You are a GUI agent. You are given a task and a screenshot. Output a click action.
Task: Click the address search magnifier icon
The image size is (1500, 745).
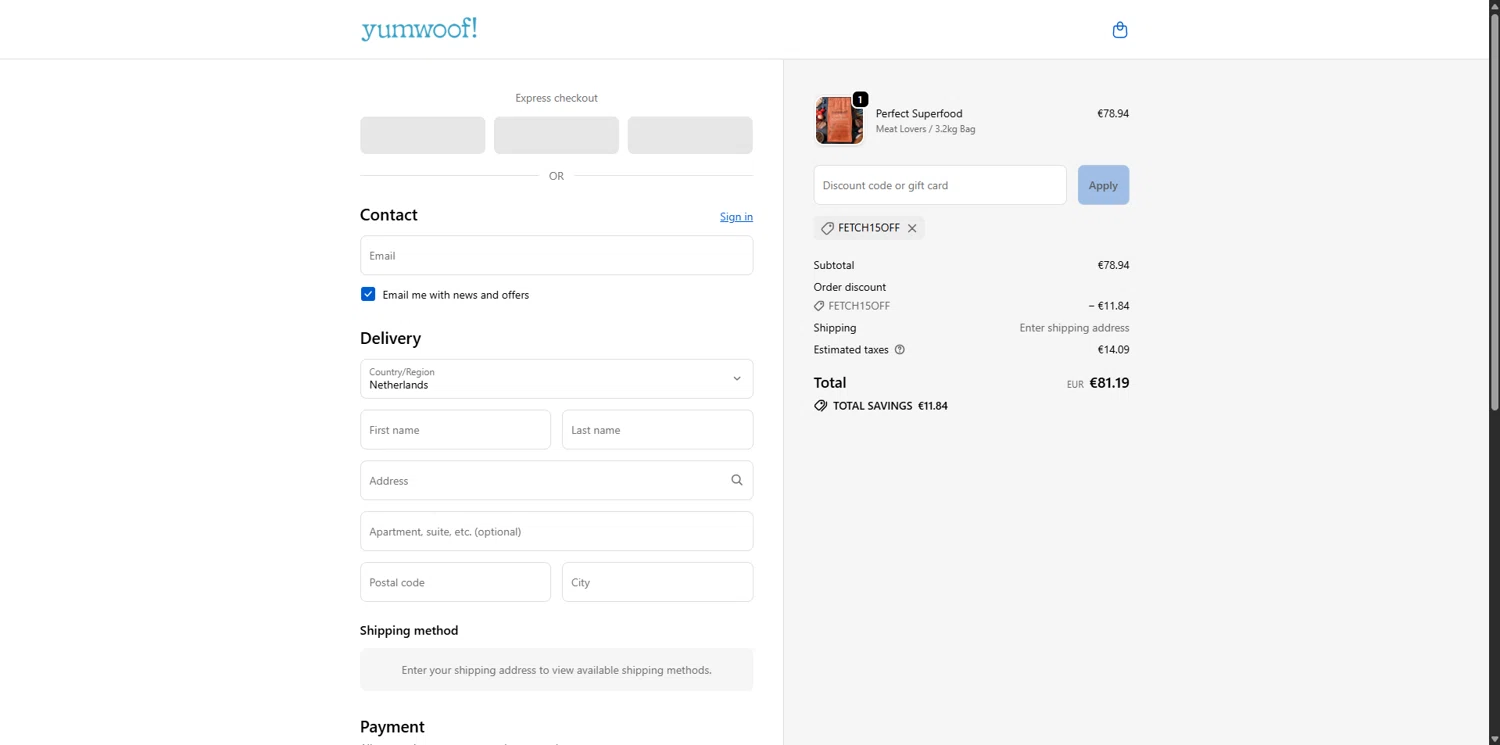click(x=737, y=480)
